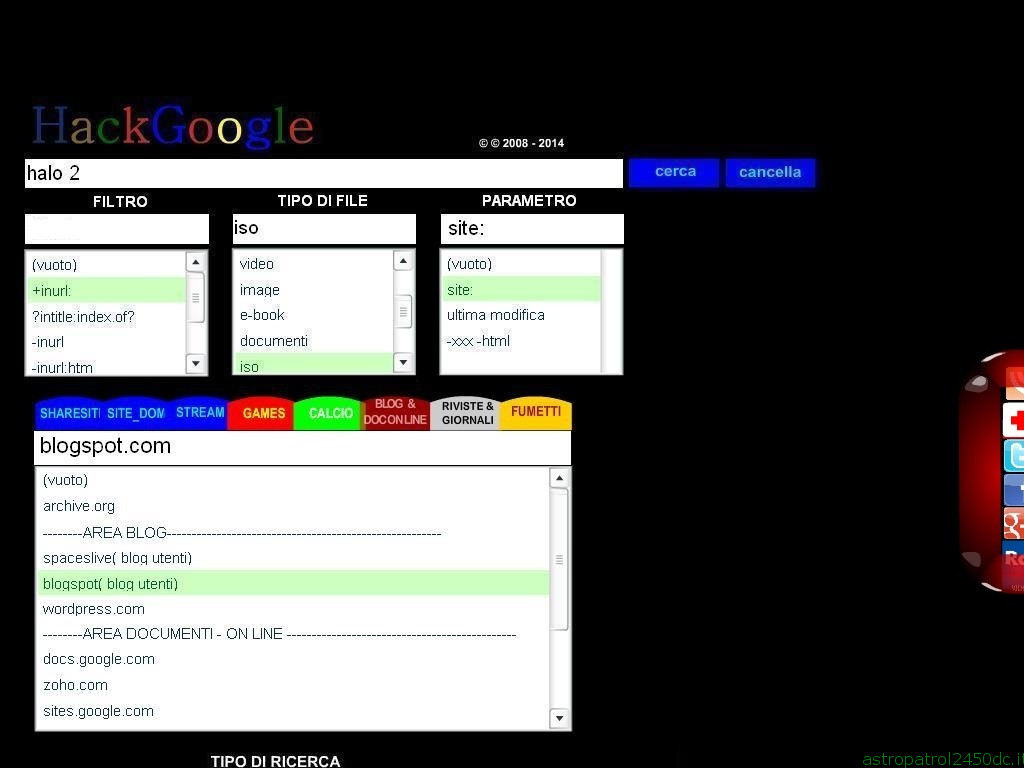Viewport: 1024px width, 768px height.
Task: Switch to the SITE_DOM tab
Action: click(x=135, y=413)
